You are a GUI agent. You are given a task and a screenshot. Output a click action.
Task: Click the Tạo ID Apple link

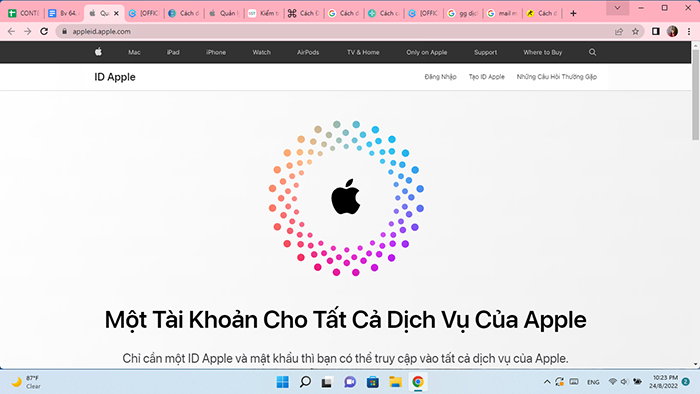tap(486, 77)
